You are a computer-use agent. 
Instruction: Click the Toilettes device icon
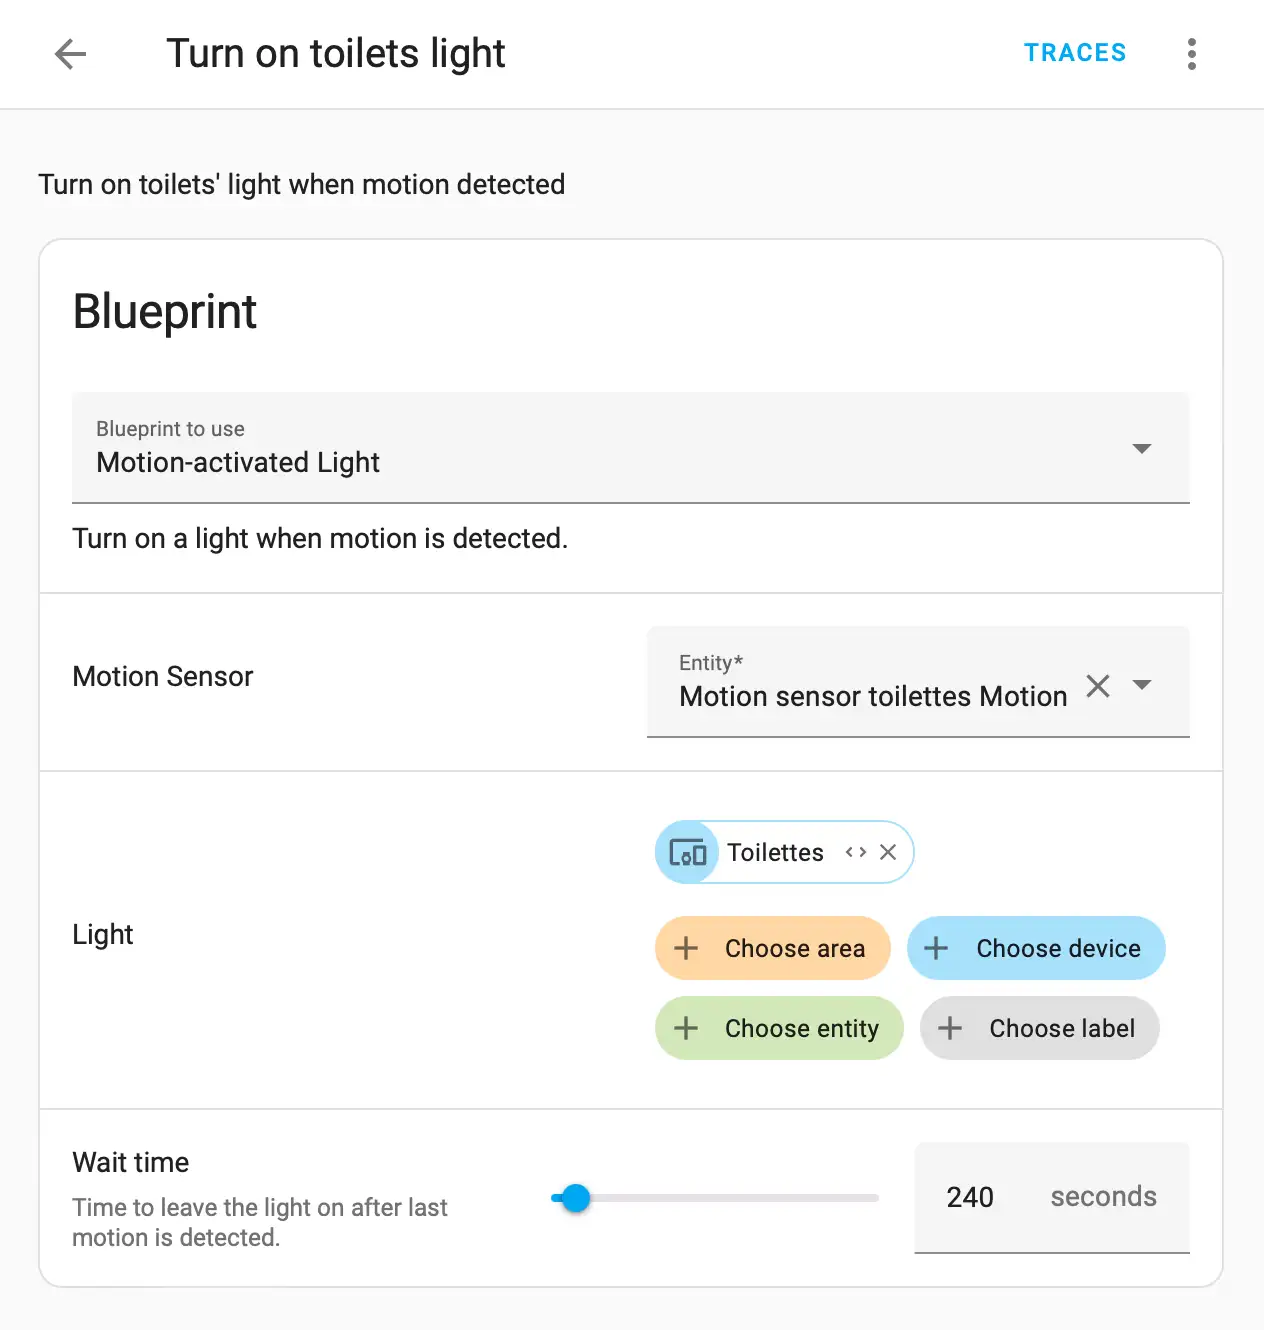(687, 853)
